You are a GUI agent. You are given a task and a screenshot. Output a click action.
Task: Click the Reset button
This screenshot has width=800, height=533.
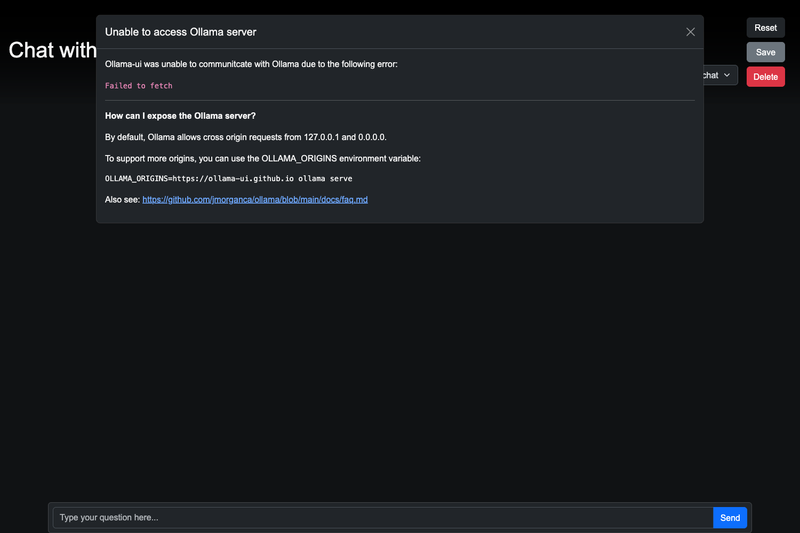click(x=765, y=28)
